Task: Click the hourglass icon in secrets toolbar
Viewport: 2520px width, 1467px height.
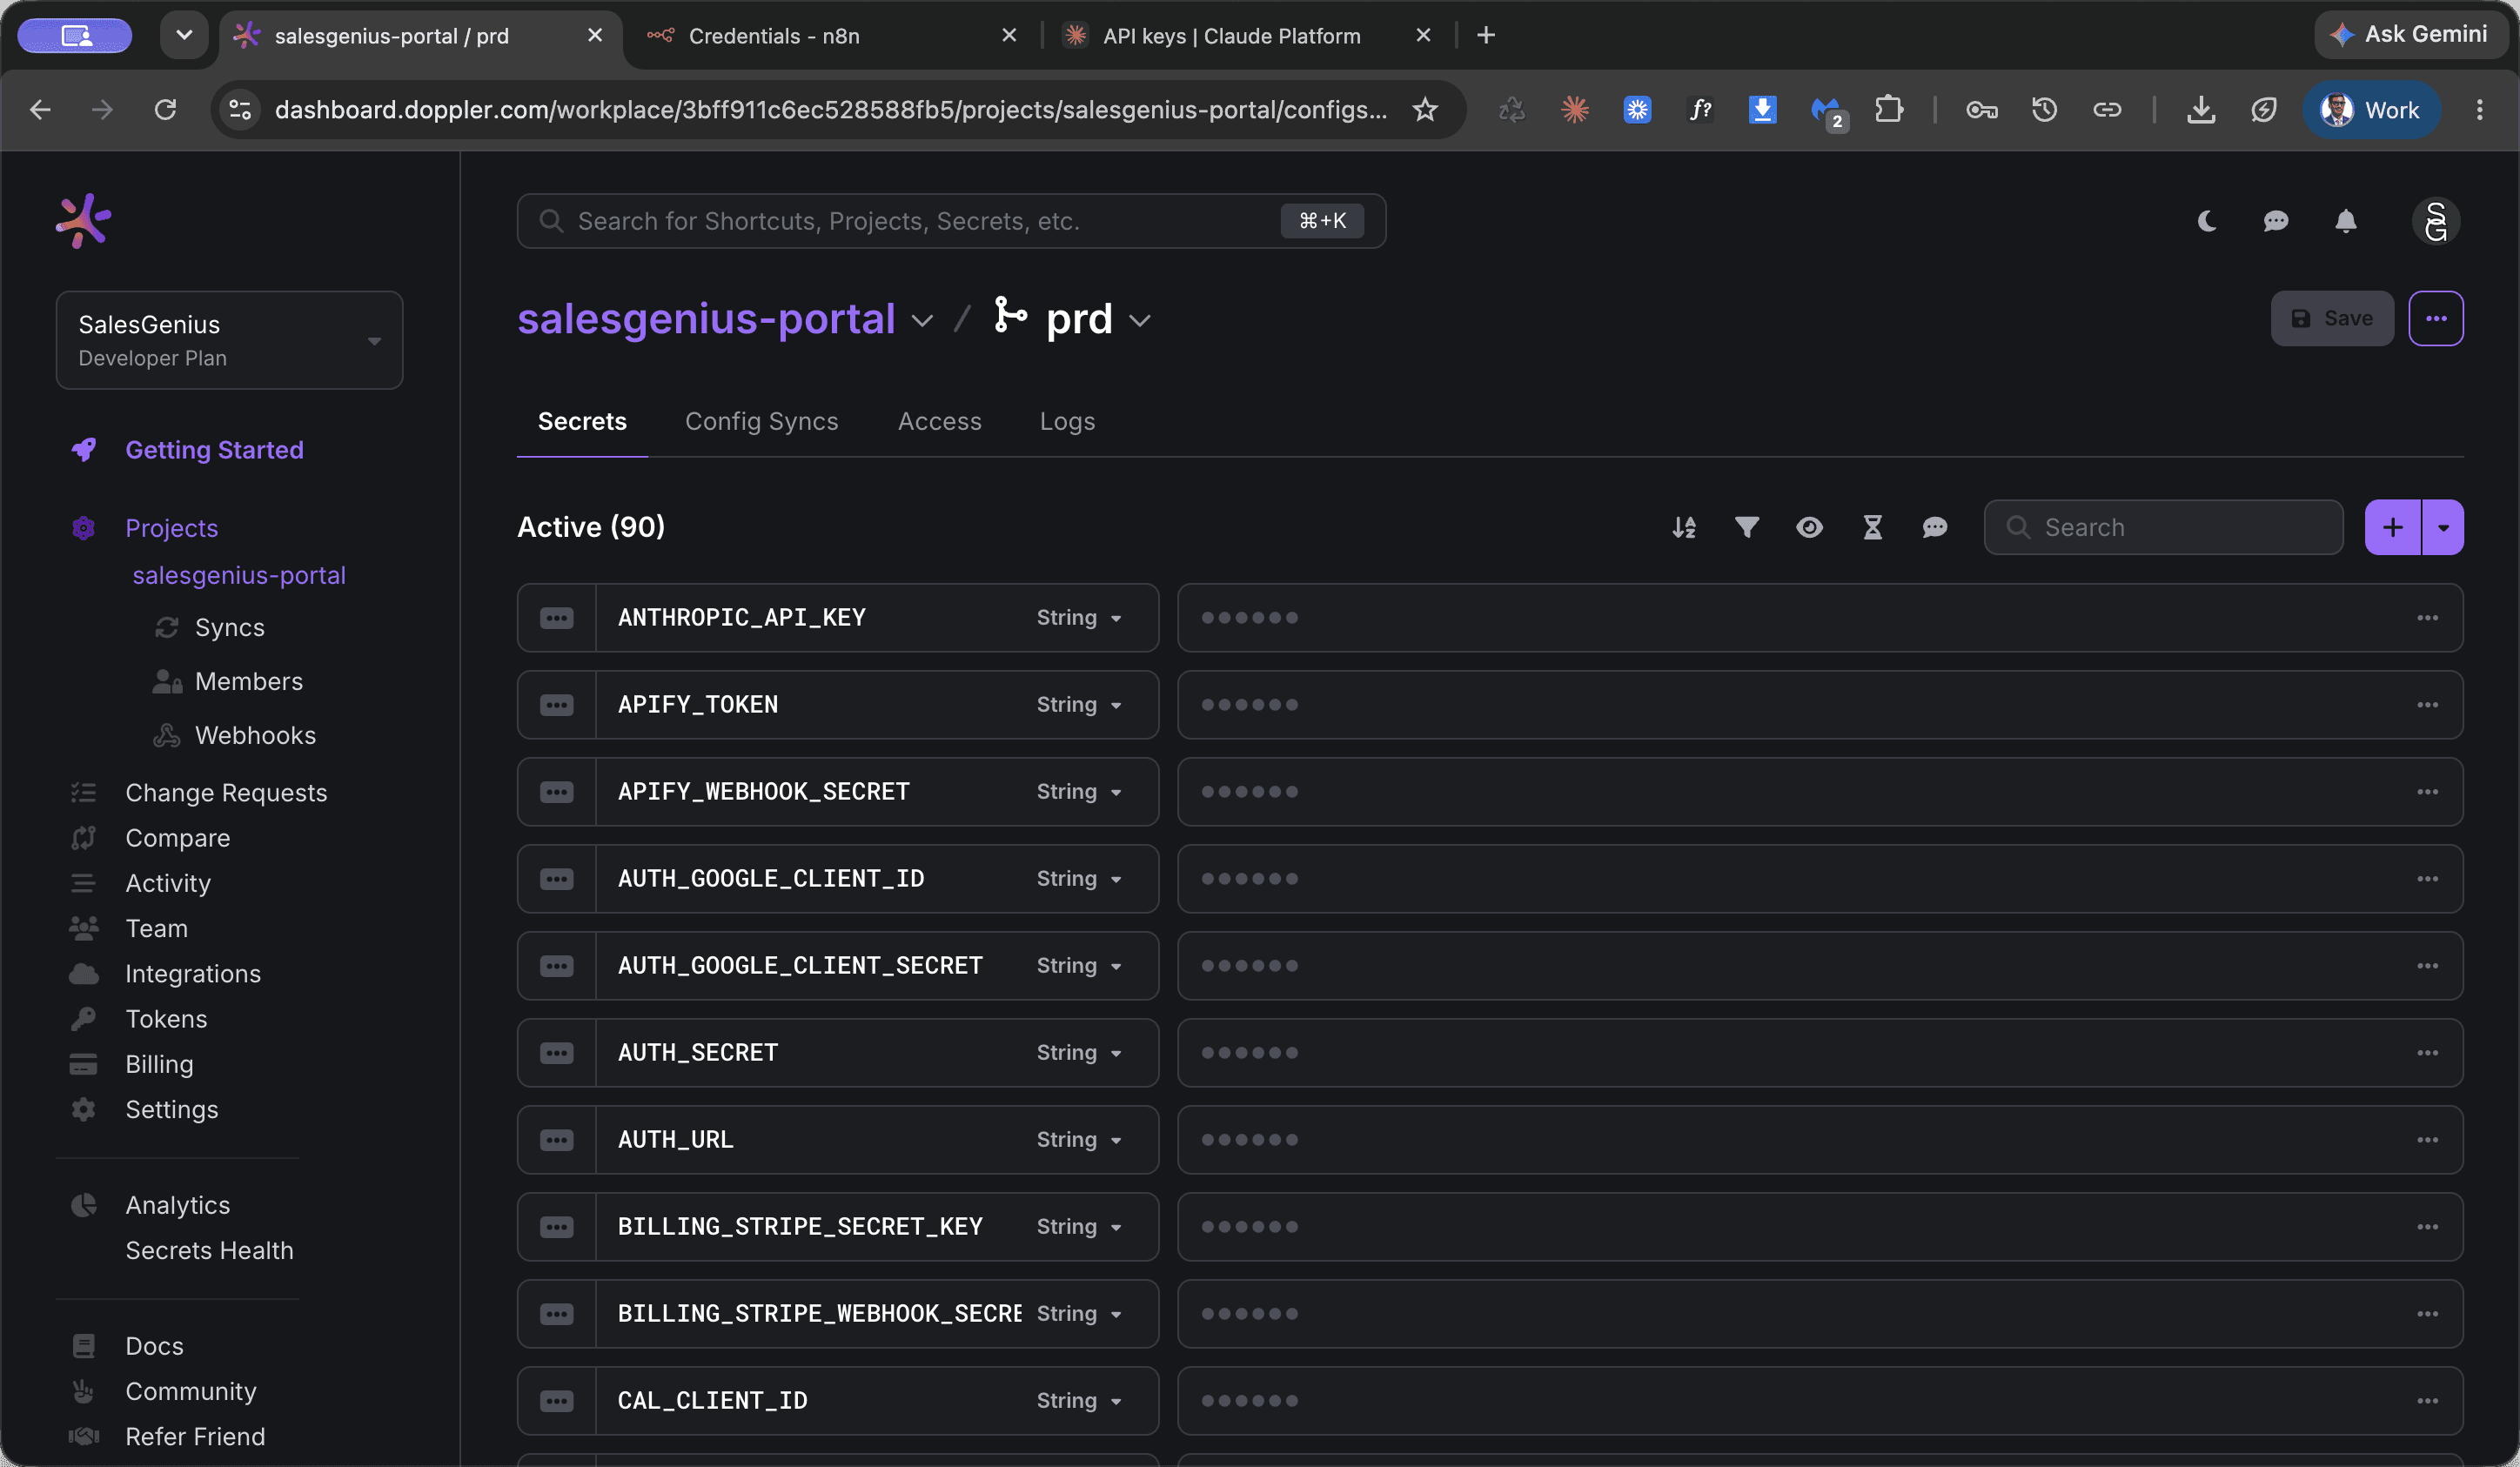Action: (x=1873, y=527)
